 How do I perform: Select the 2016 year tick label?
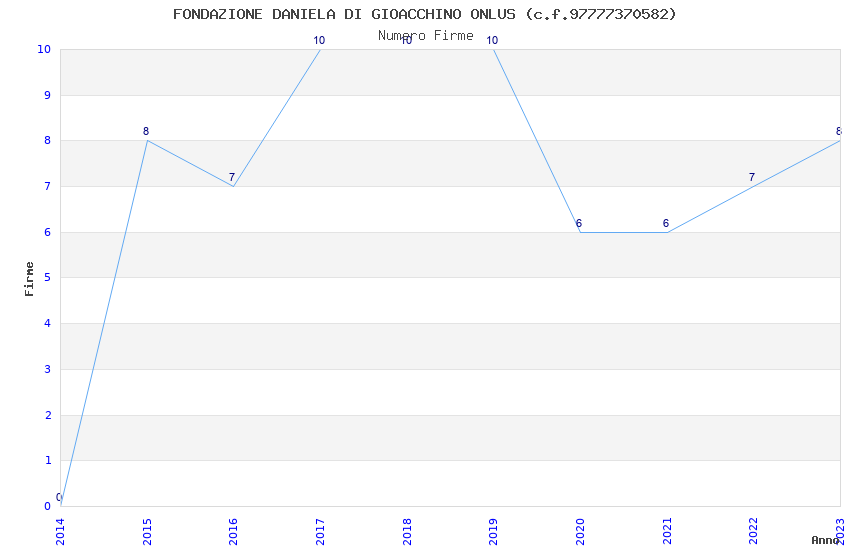point(233,532)
